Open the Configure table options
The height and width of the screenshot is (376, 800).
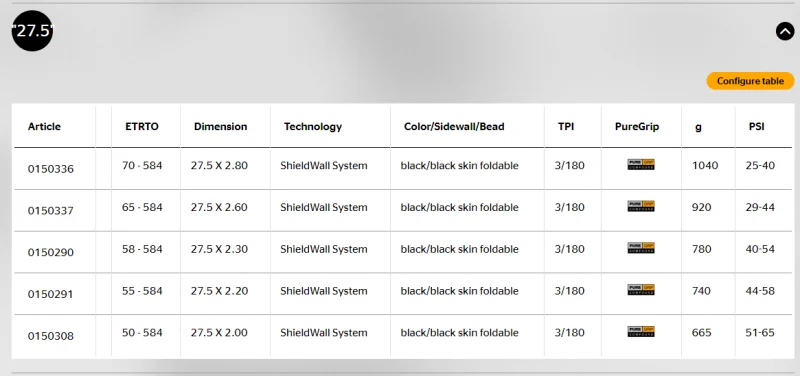click(x=750, y=81)
